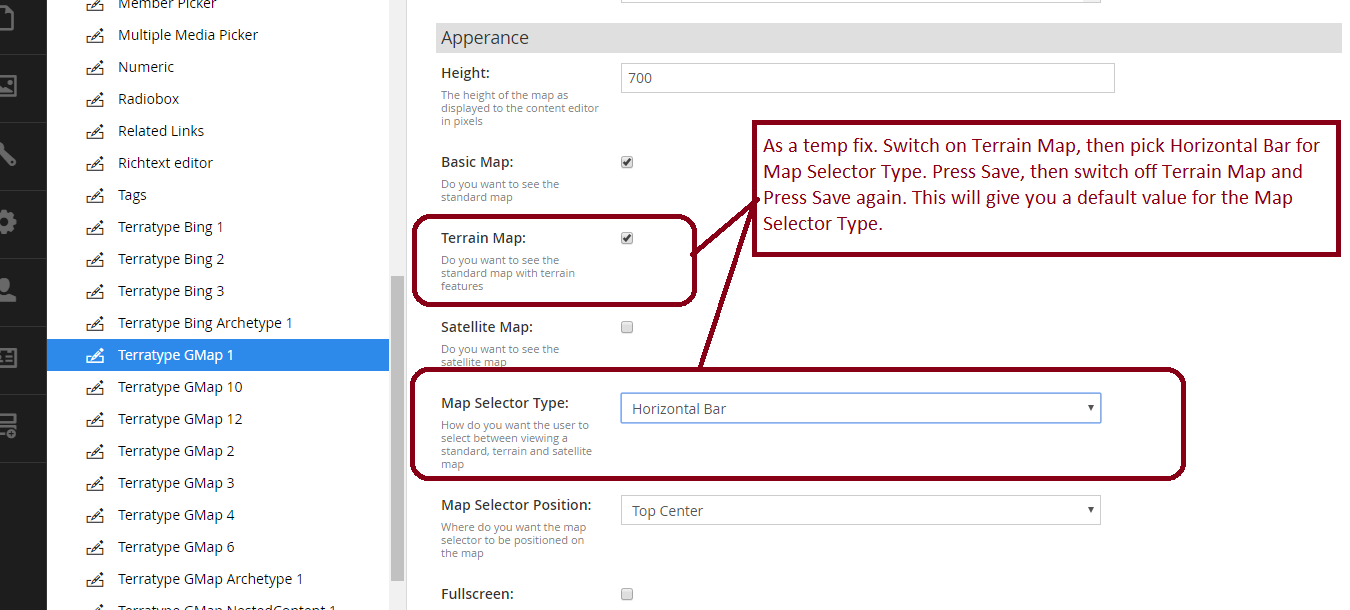Viewport: 1350px width, 610px height.
Task: Open the Media section picture icon
Action: [6, 86]
